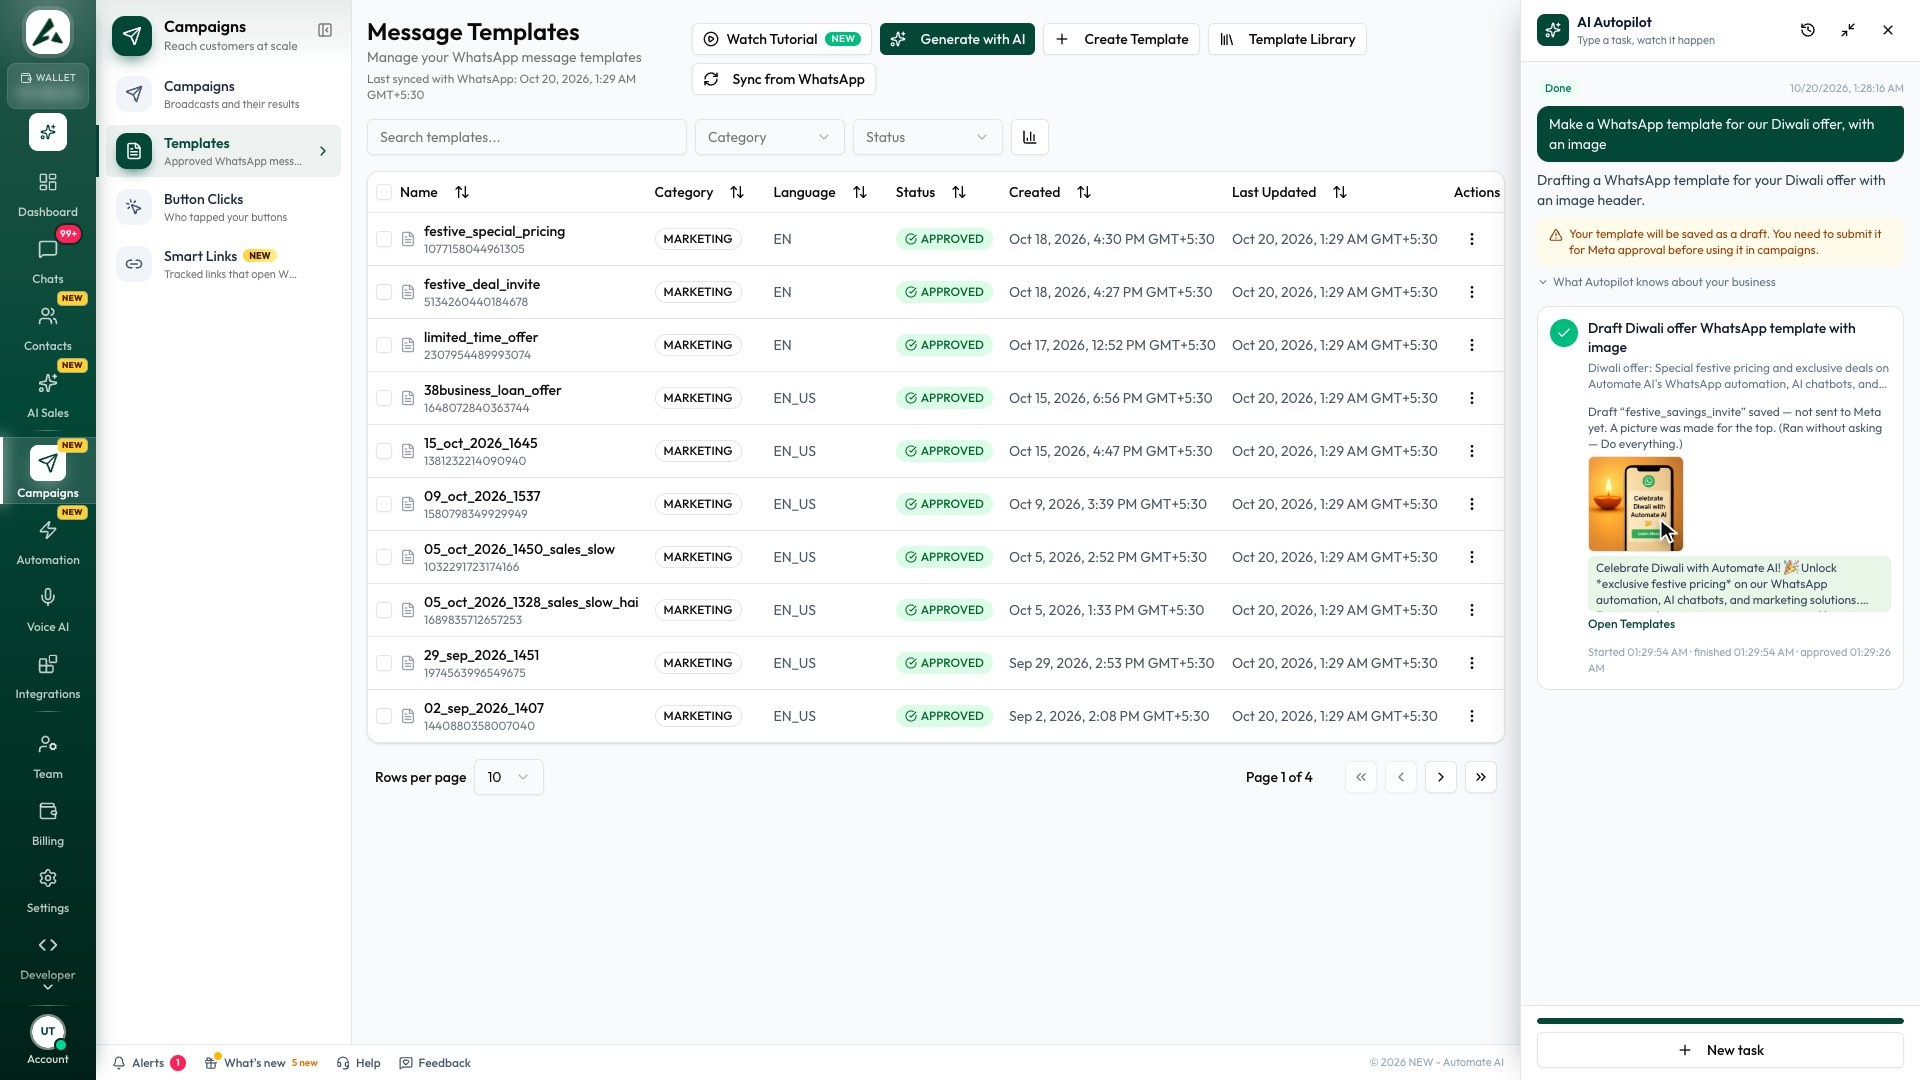The image size is (1920, 1080).
Task: Click the AI sparkle icon under Wallet
Action: tap(48, 132)
